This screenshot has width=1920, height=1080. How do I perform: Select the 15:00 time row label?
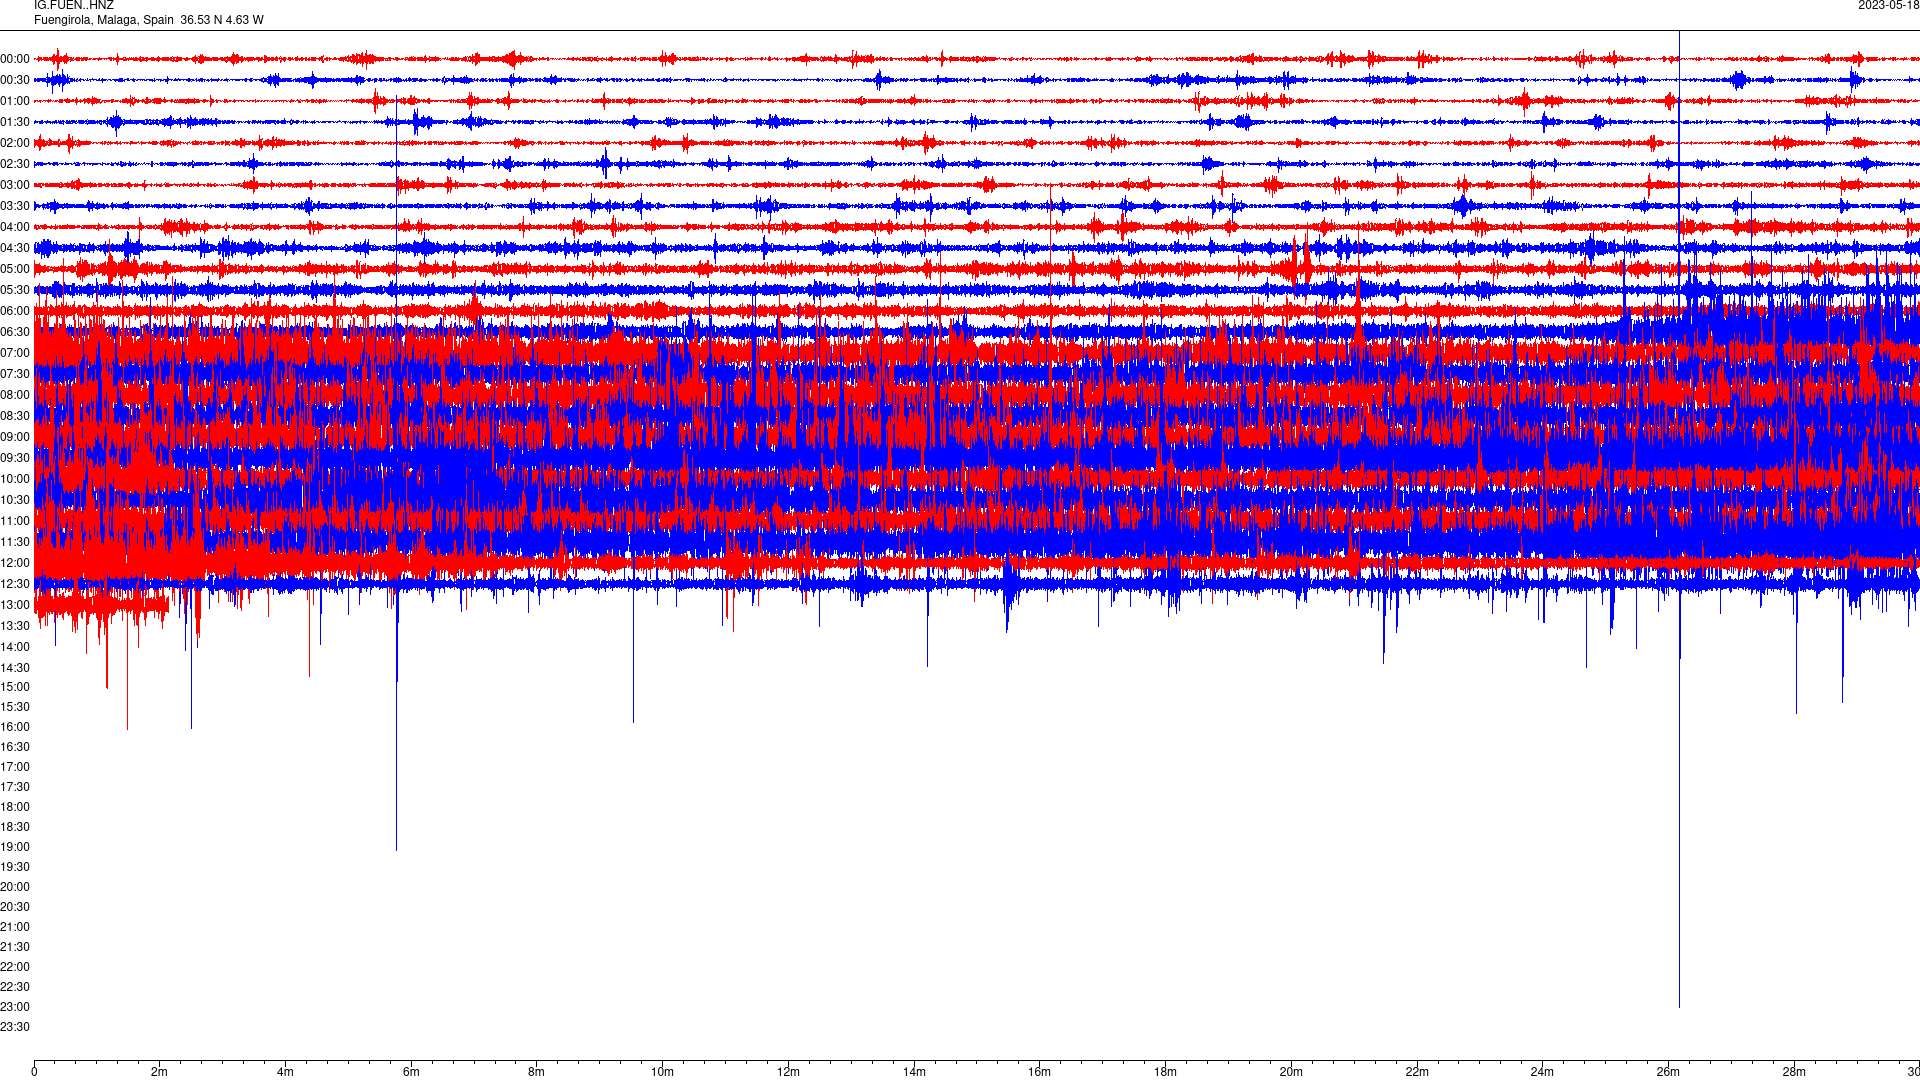coord(15,687)
